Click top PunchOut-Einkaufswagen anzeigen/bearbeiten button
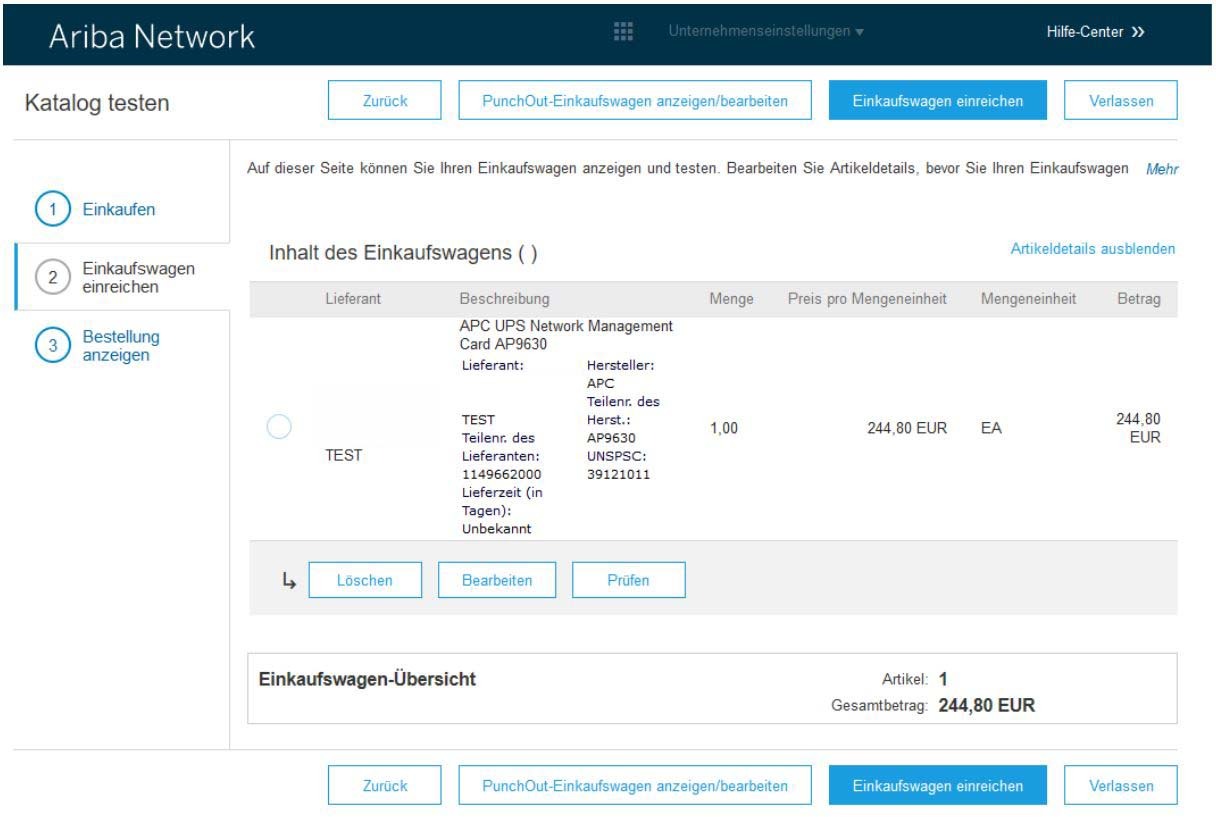1216x817 pixels. point(634,101)
